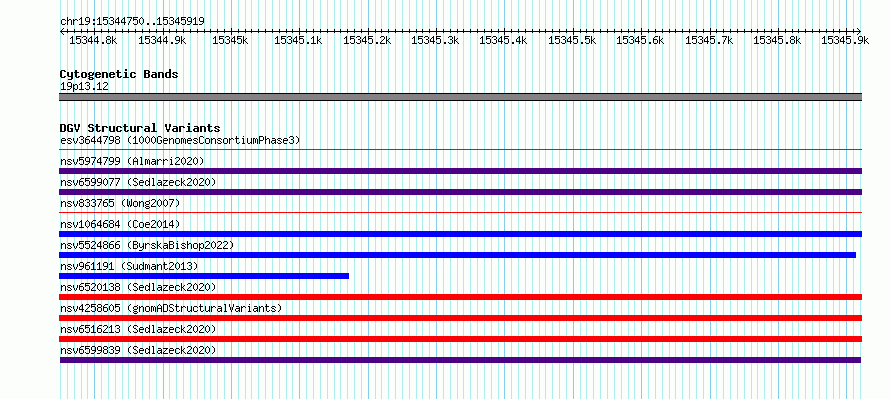Click the 15345.8k ruler tick label
Image resolution: width=890 pixels, height=399 pixels.
[777, 40]
